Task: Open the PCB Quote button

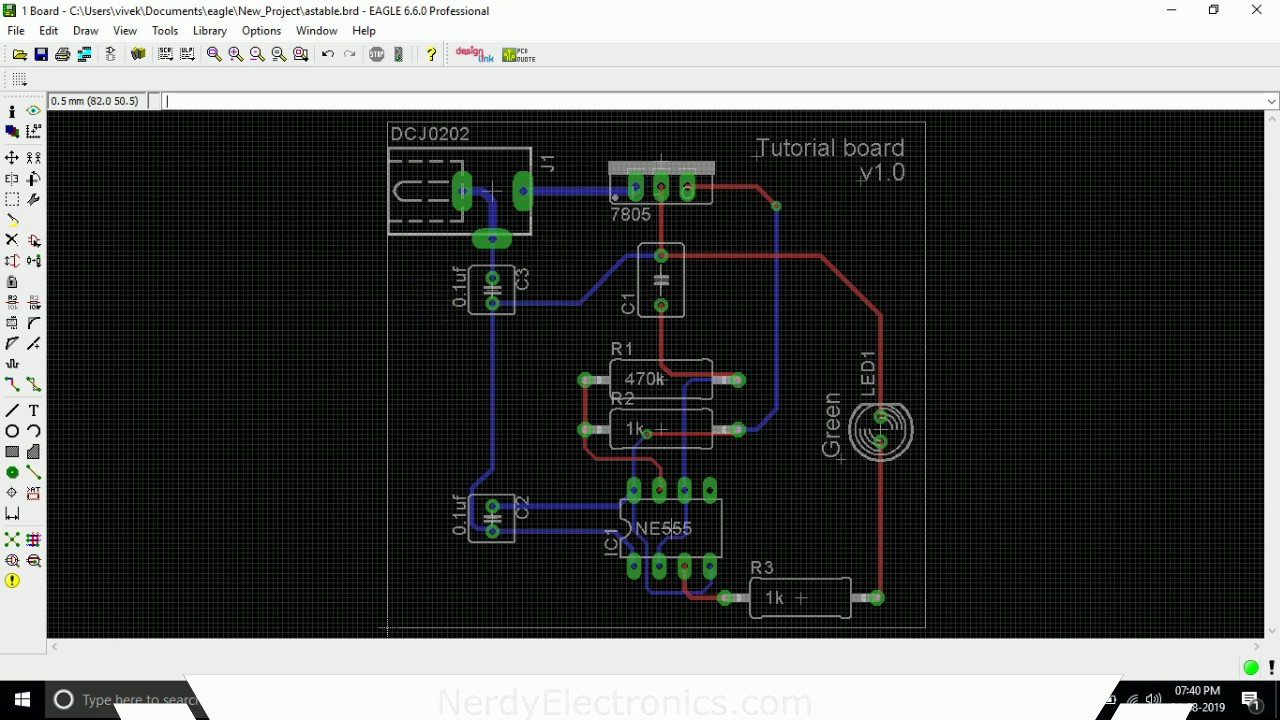Action: pyautogui.click(x=519, y=55)
